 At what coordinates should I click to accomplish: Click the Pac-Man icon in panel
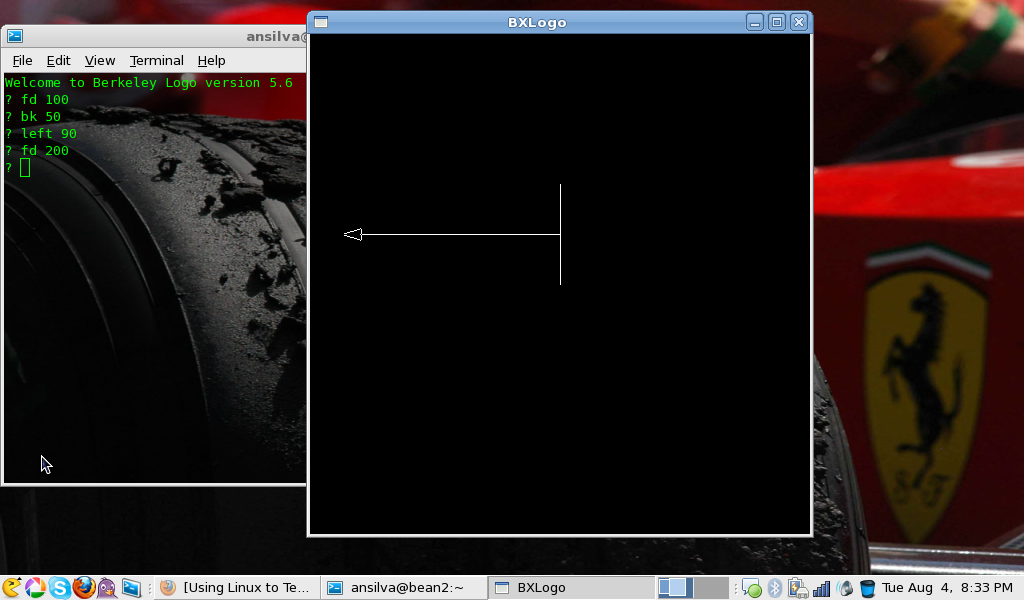click(x=12, y=588)
